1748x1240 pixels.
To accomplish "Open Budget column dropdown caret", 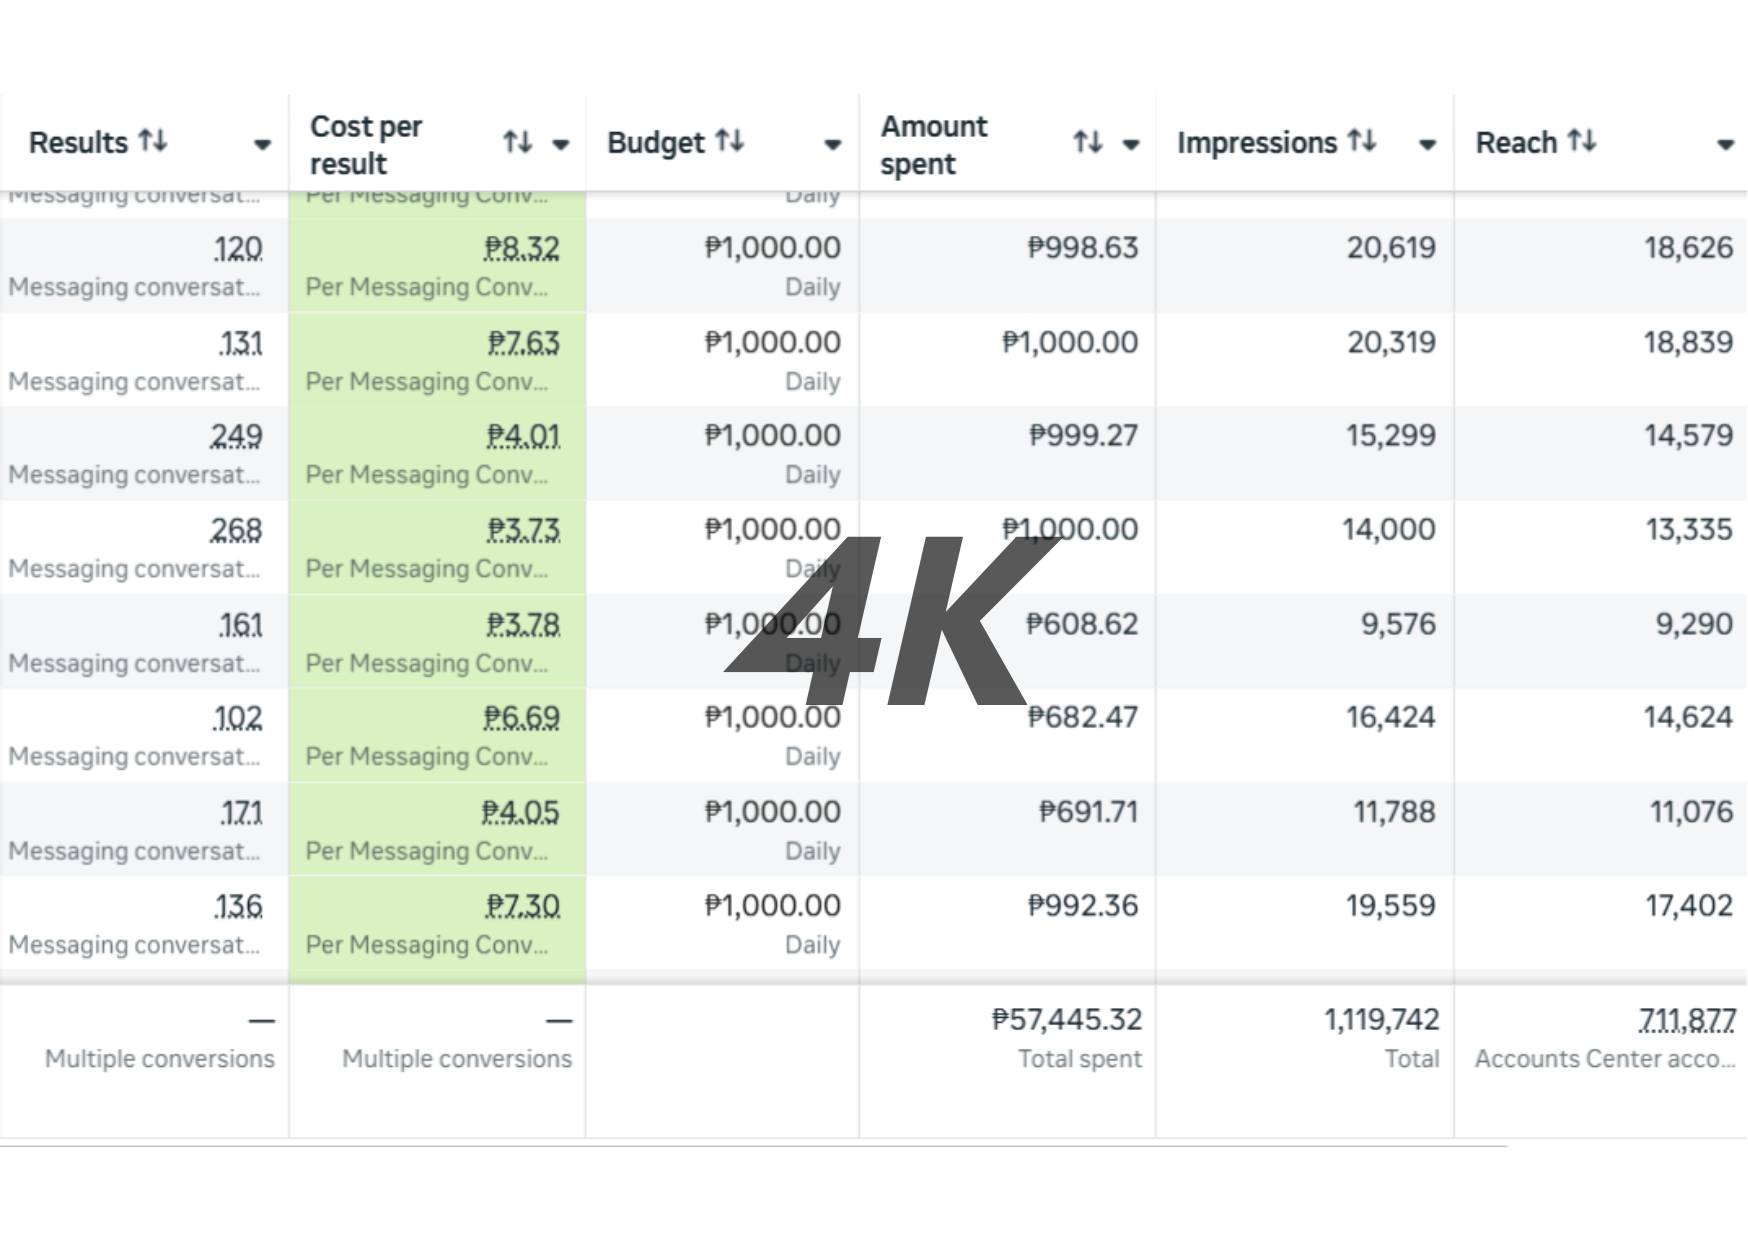I will [x=832, y=144].
